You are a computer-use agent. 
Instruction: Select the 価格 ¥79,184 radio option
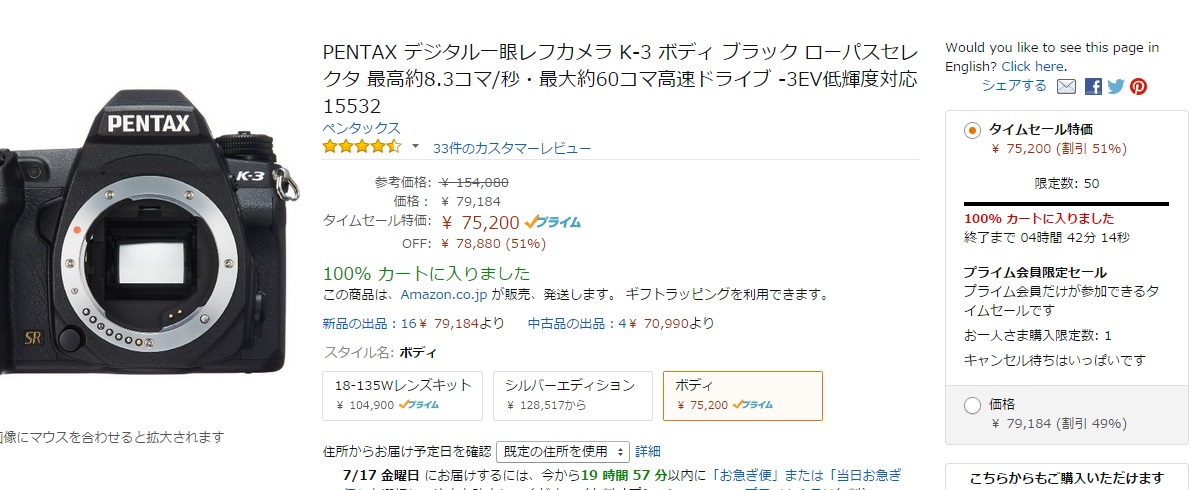pos(972,406)
